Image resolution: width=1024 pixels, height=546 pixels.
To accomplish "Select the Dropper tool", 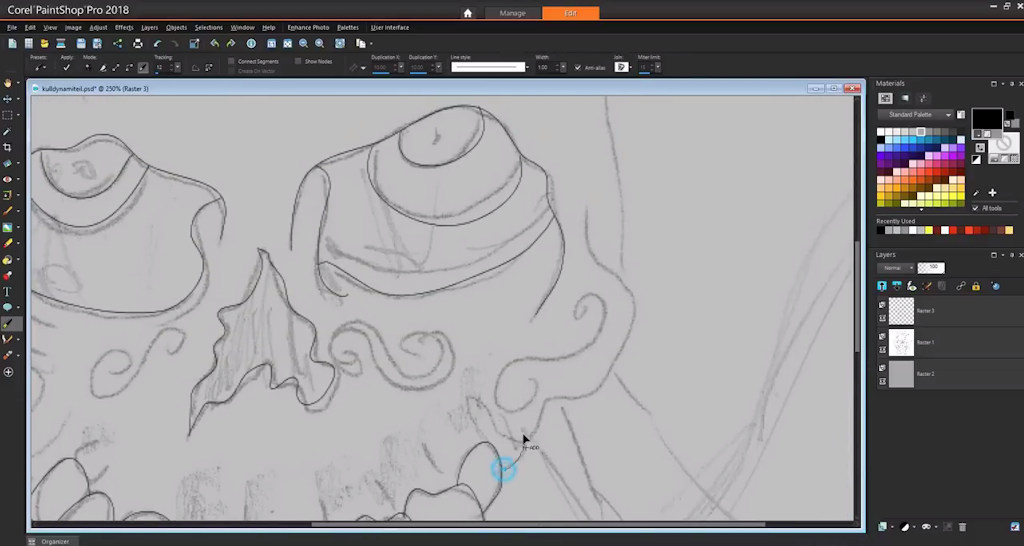I will [7, 131].
